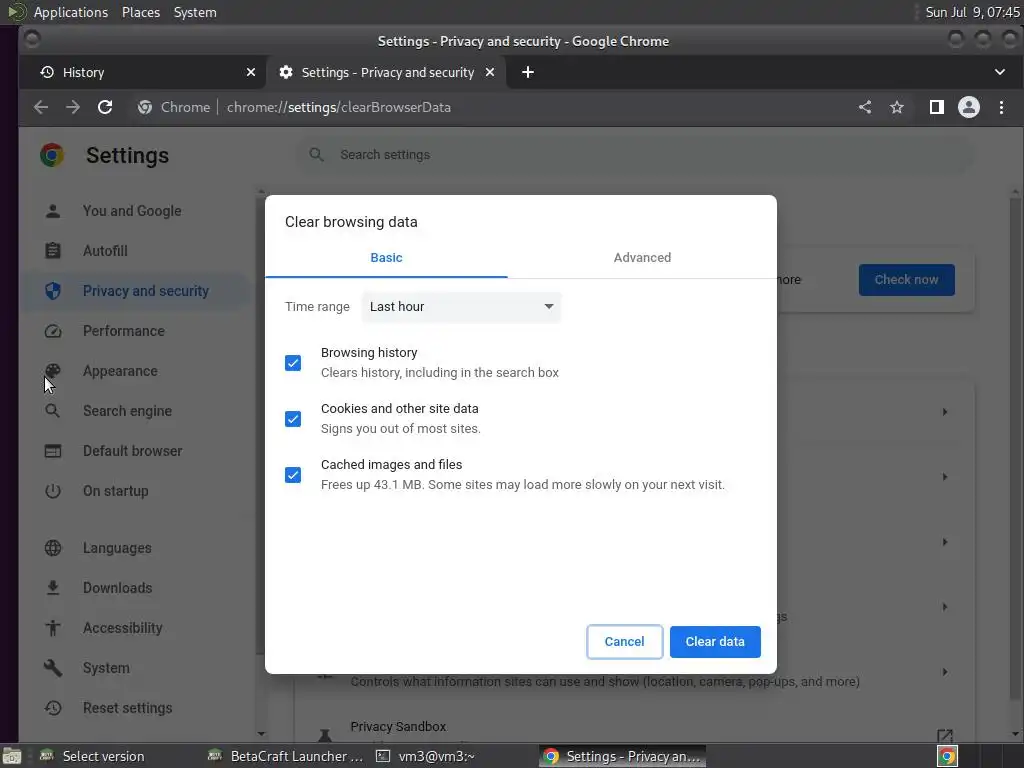Switch to Select version taskbar window

coord(93,756)
